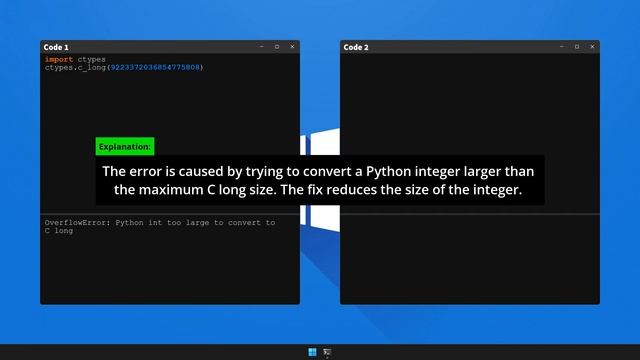Maximize the Code 2 window
This screenshot has width=640, height=360.
(577, 47)
